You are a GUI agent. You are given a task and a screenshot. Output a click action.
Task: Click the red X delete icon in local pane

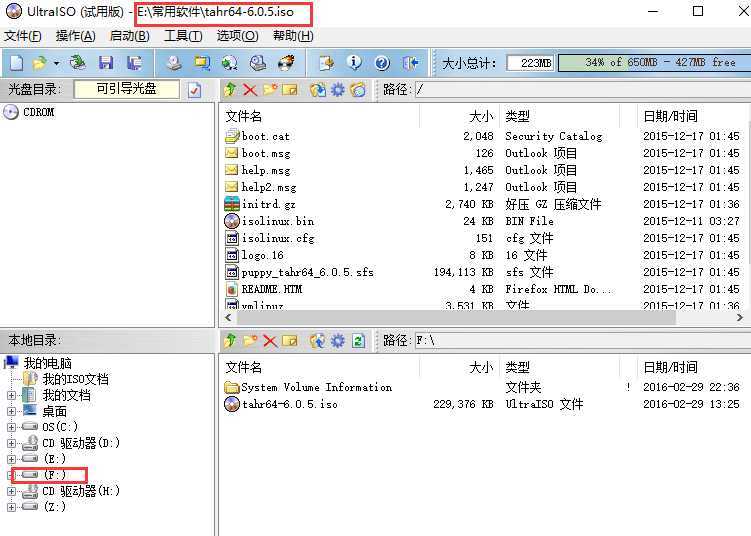270,341
